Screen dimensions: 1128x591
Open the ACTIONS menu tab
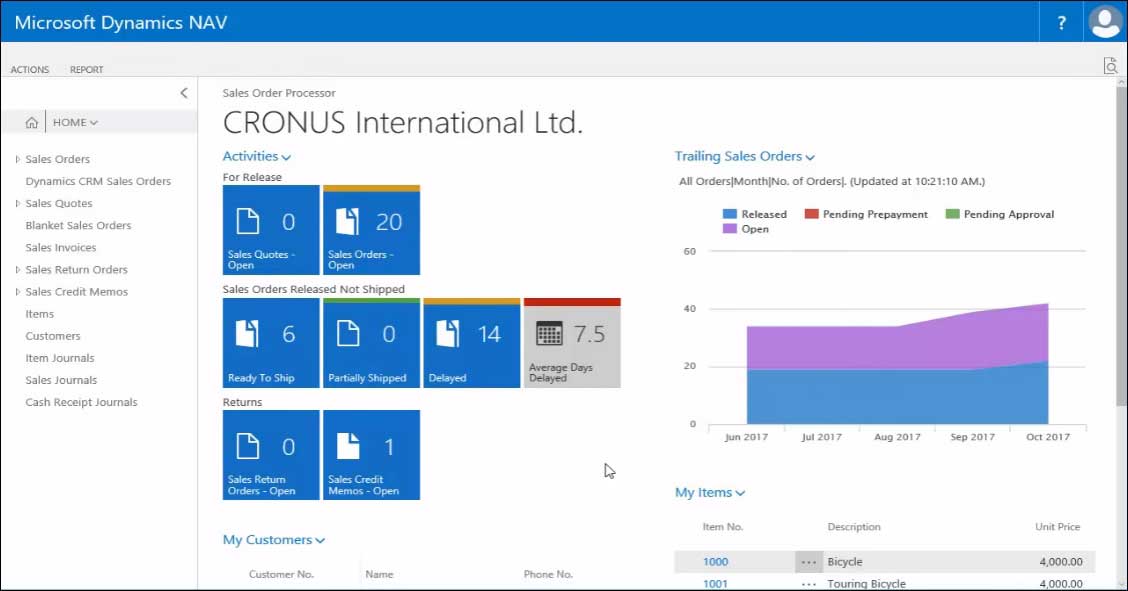click(30, 70)
